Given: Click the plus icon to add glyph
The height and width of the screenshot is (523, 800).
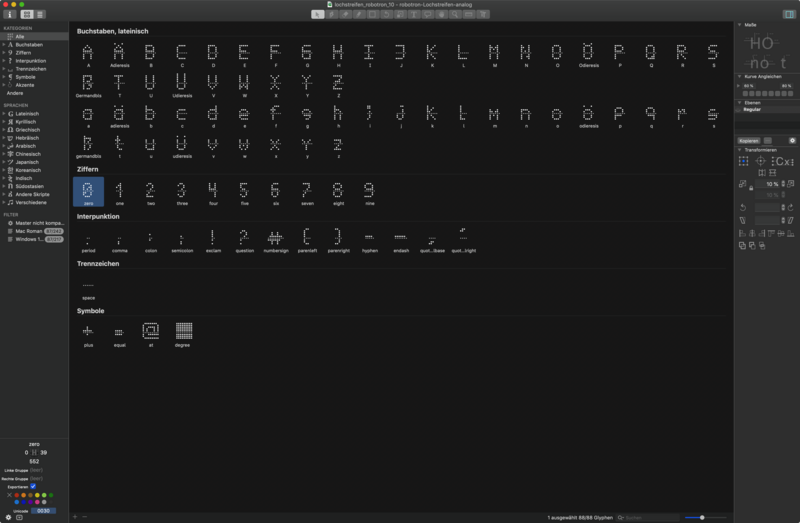Looking at the screenshot, I should pyautogui.click(x=75, y=517).
